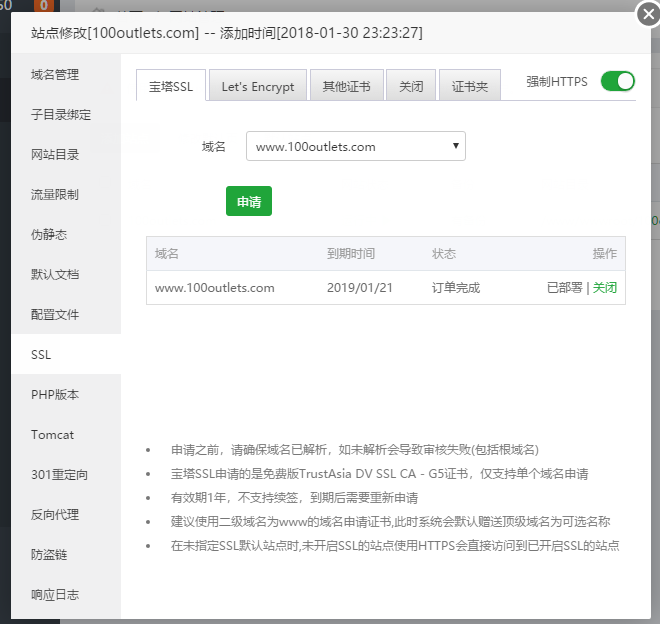Select the 关闭 tab
660x624 pixels.
[x=411, y=87]
